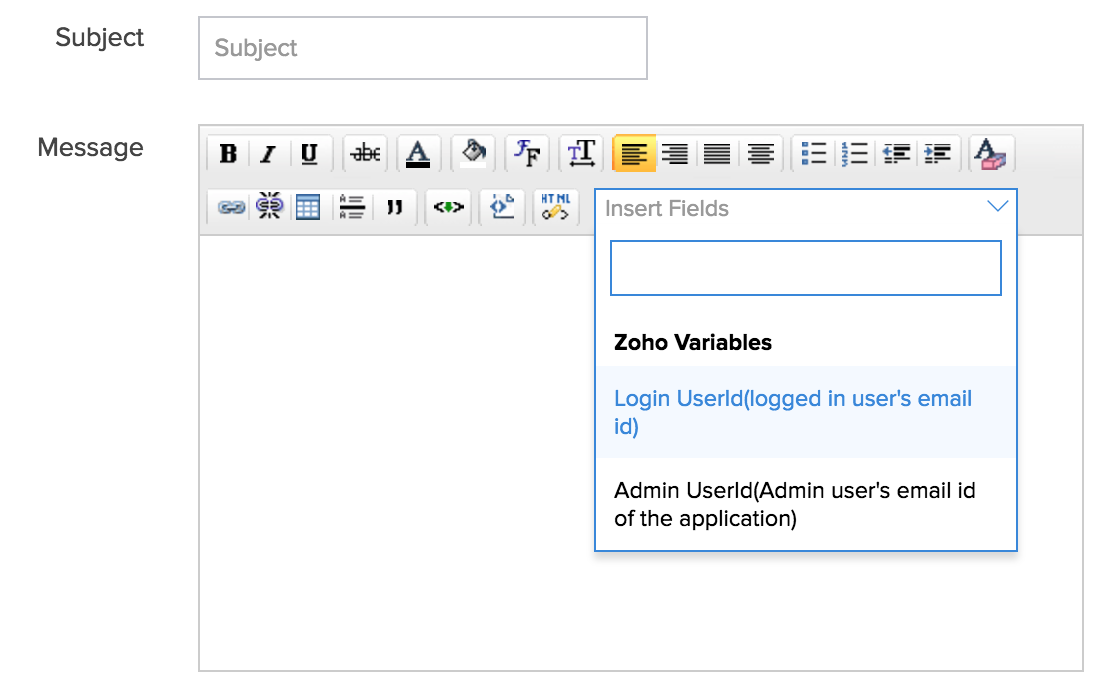Open the HTML source editor

point(556,207)
